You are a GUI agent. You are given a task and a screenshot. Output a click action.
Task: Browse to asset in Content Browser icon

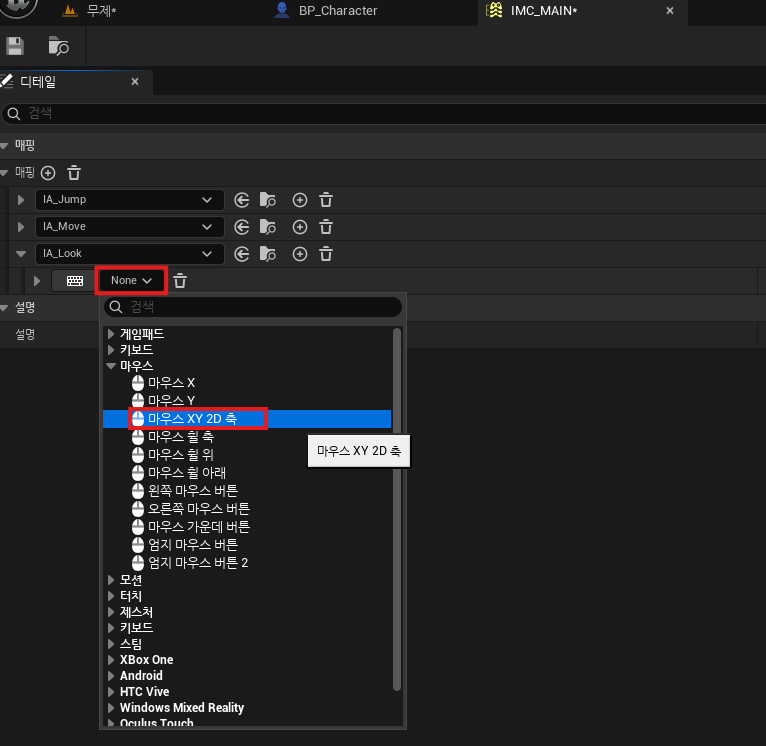coord(59,46)
